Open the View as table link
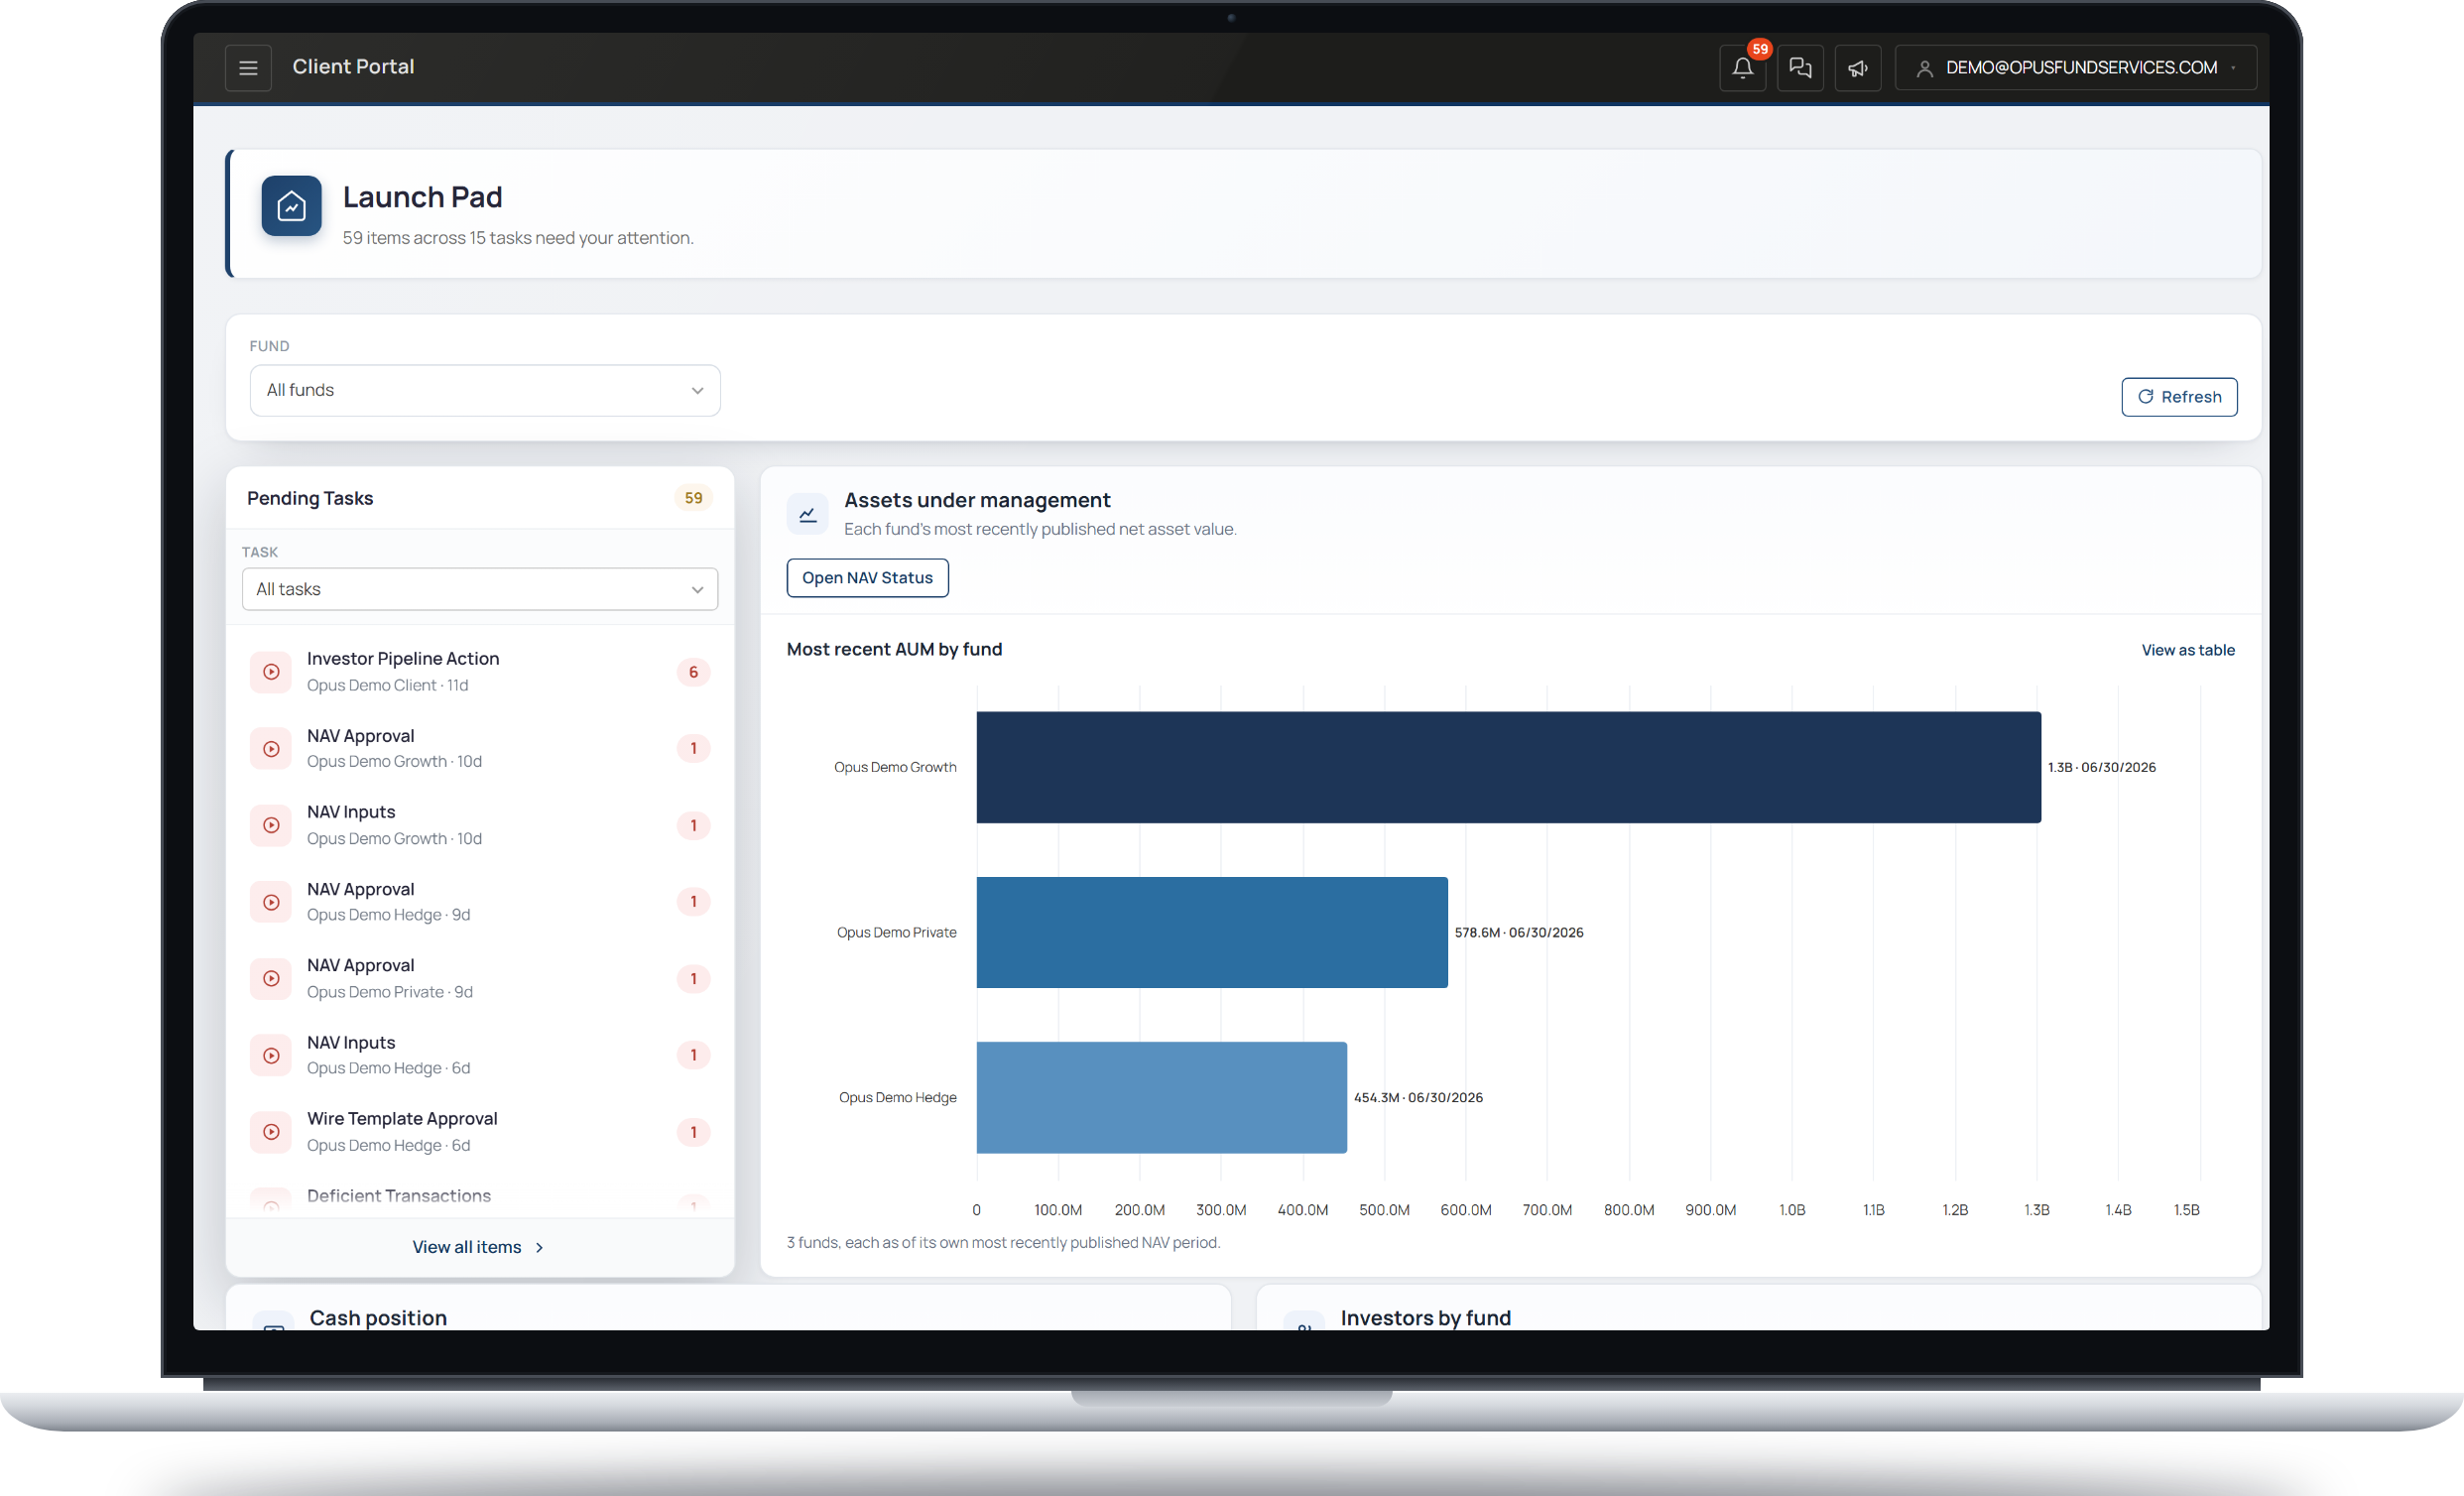2464x1496 pixels. [x=2187, y=650]
